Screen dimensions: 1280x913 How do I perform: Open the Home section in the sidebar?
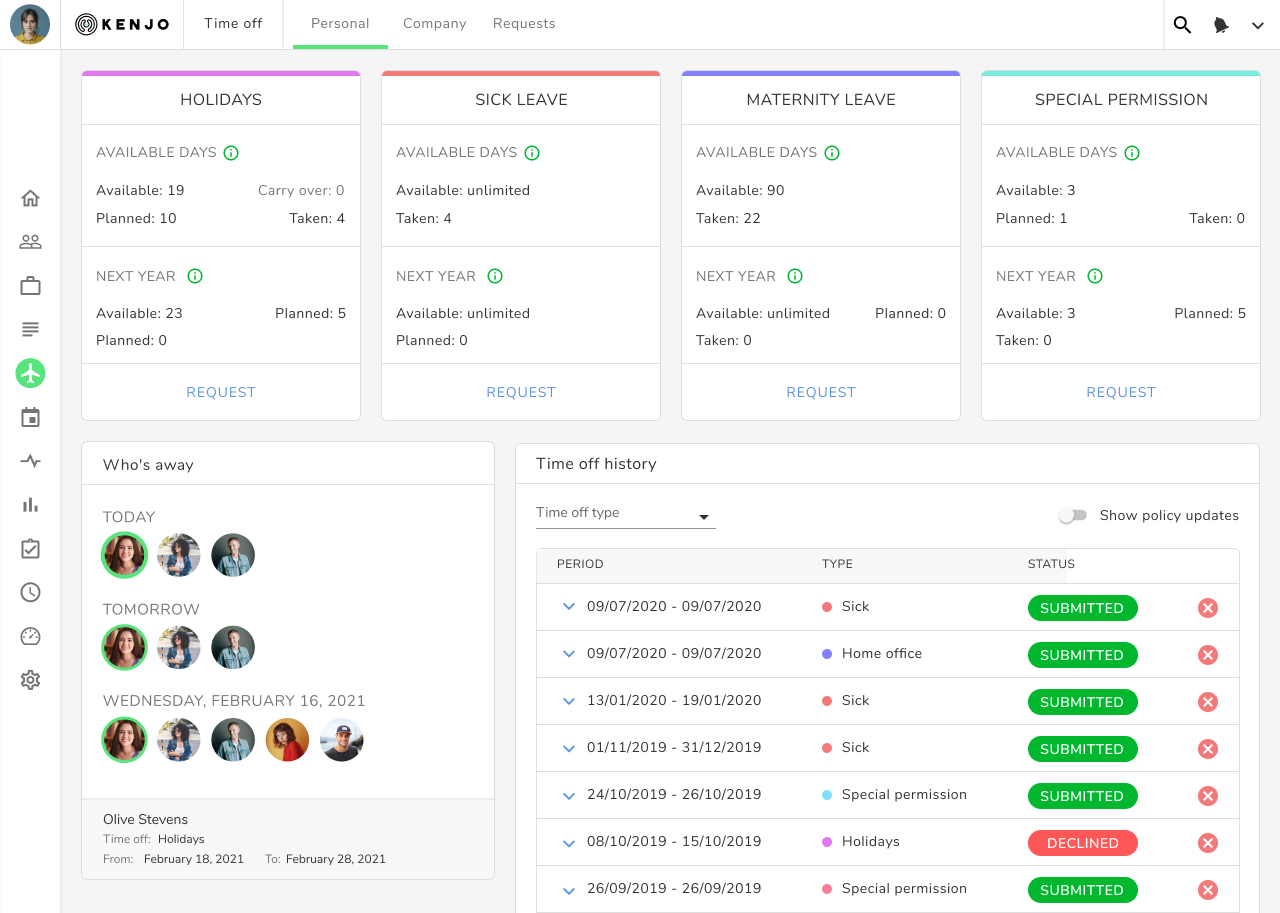[x=30, y=197]
